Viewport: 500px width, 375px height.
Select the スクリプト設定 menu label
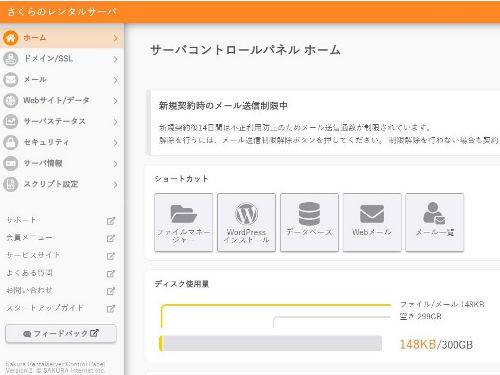[x=51, y=184]
